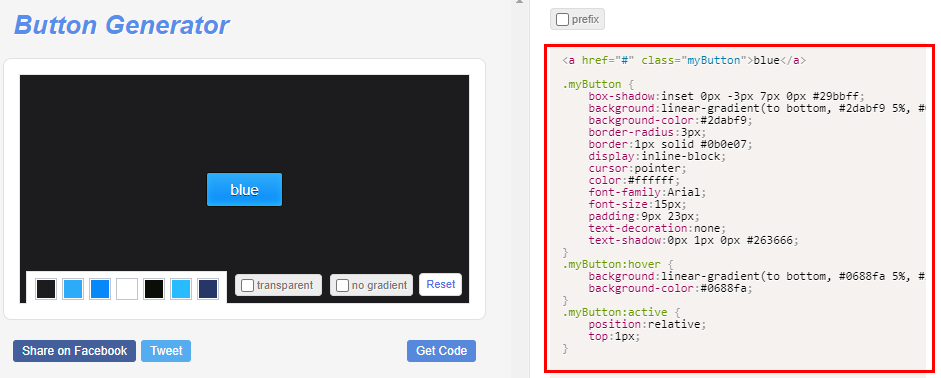Click the 'cursor:pointer;' code line
Screen dimensions: 941x378
click(637, 169)
